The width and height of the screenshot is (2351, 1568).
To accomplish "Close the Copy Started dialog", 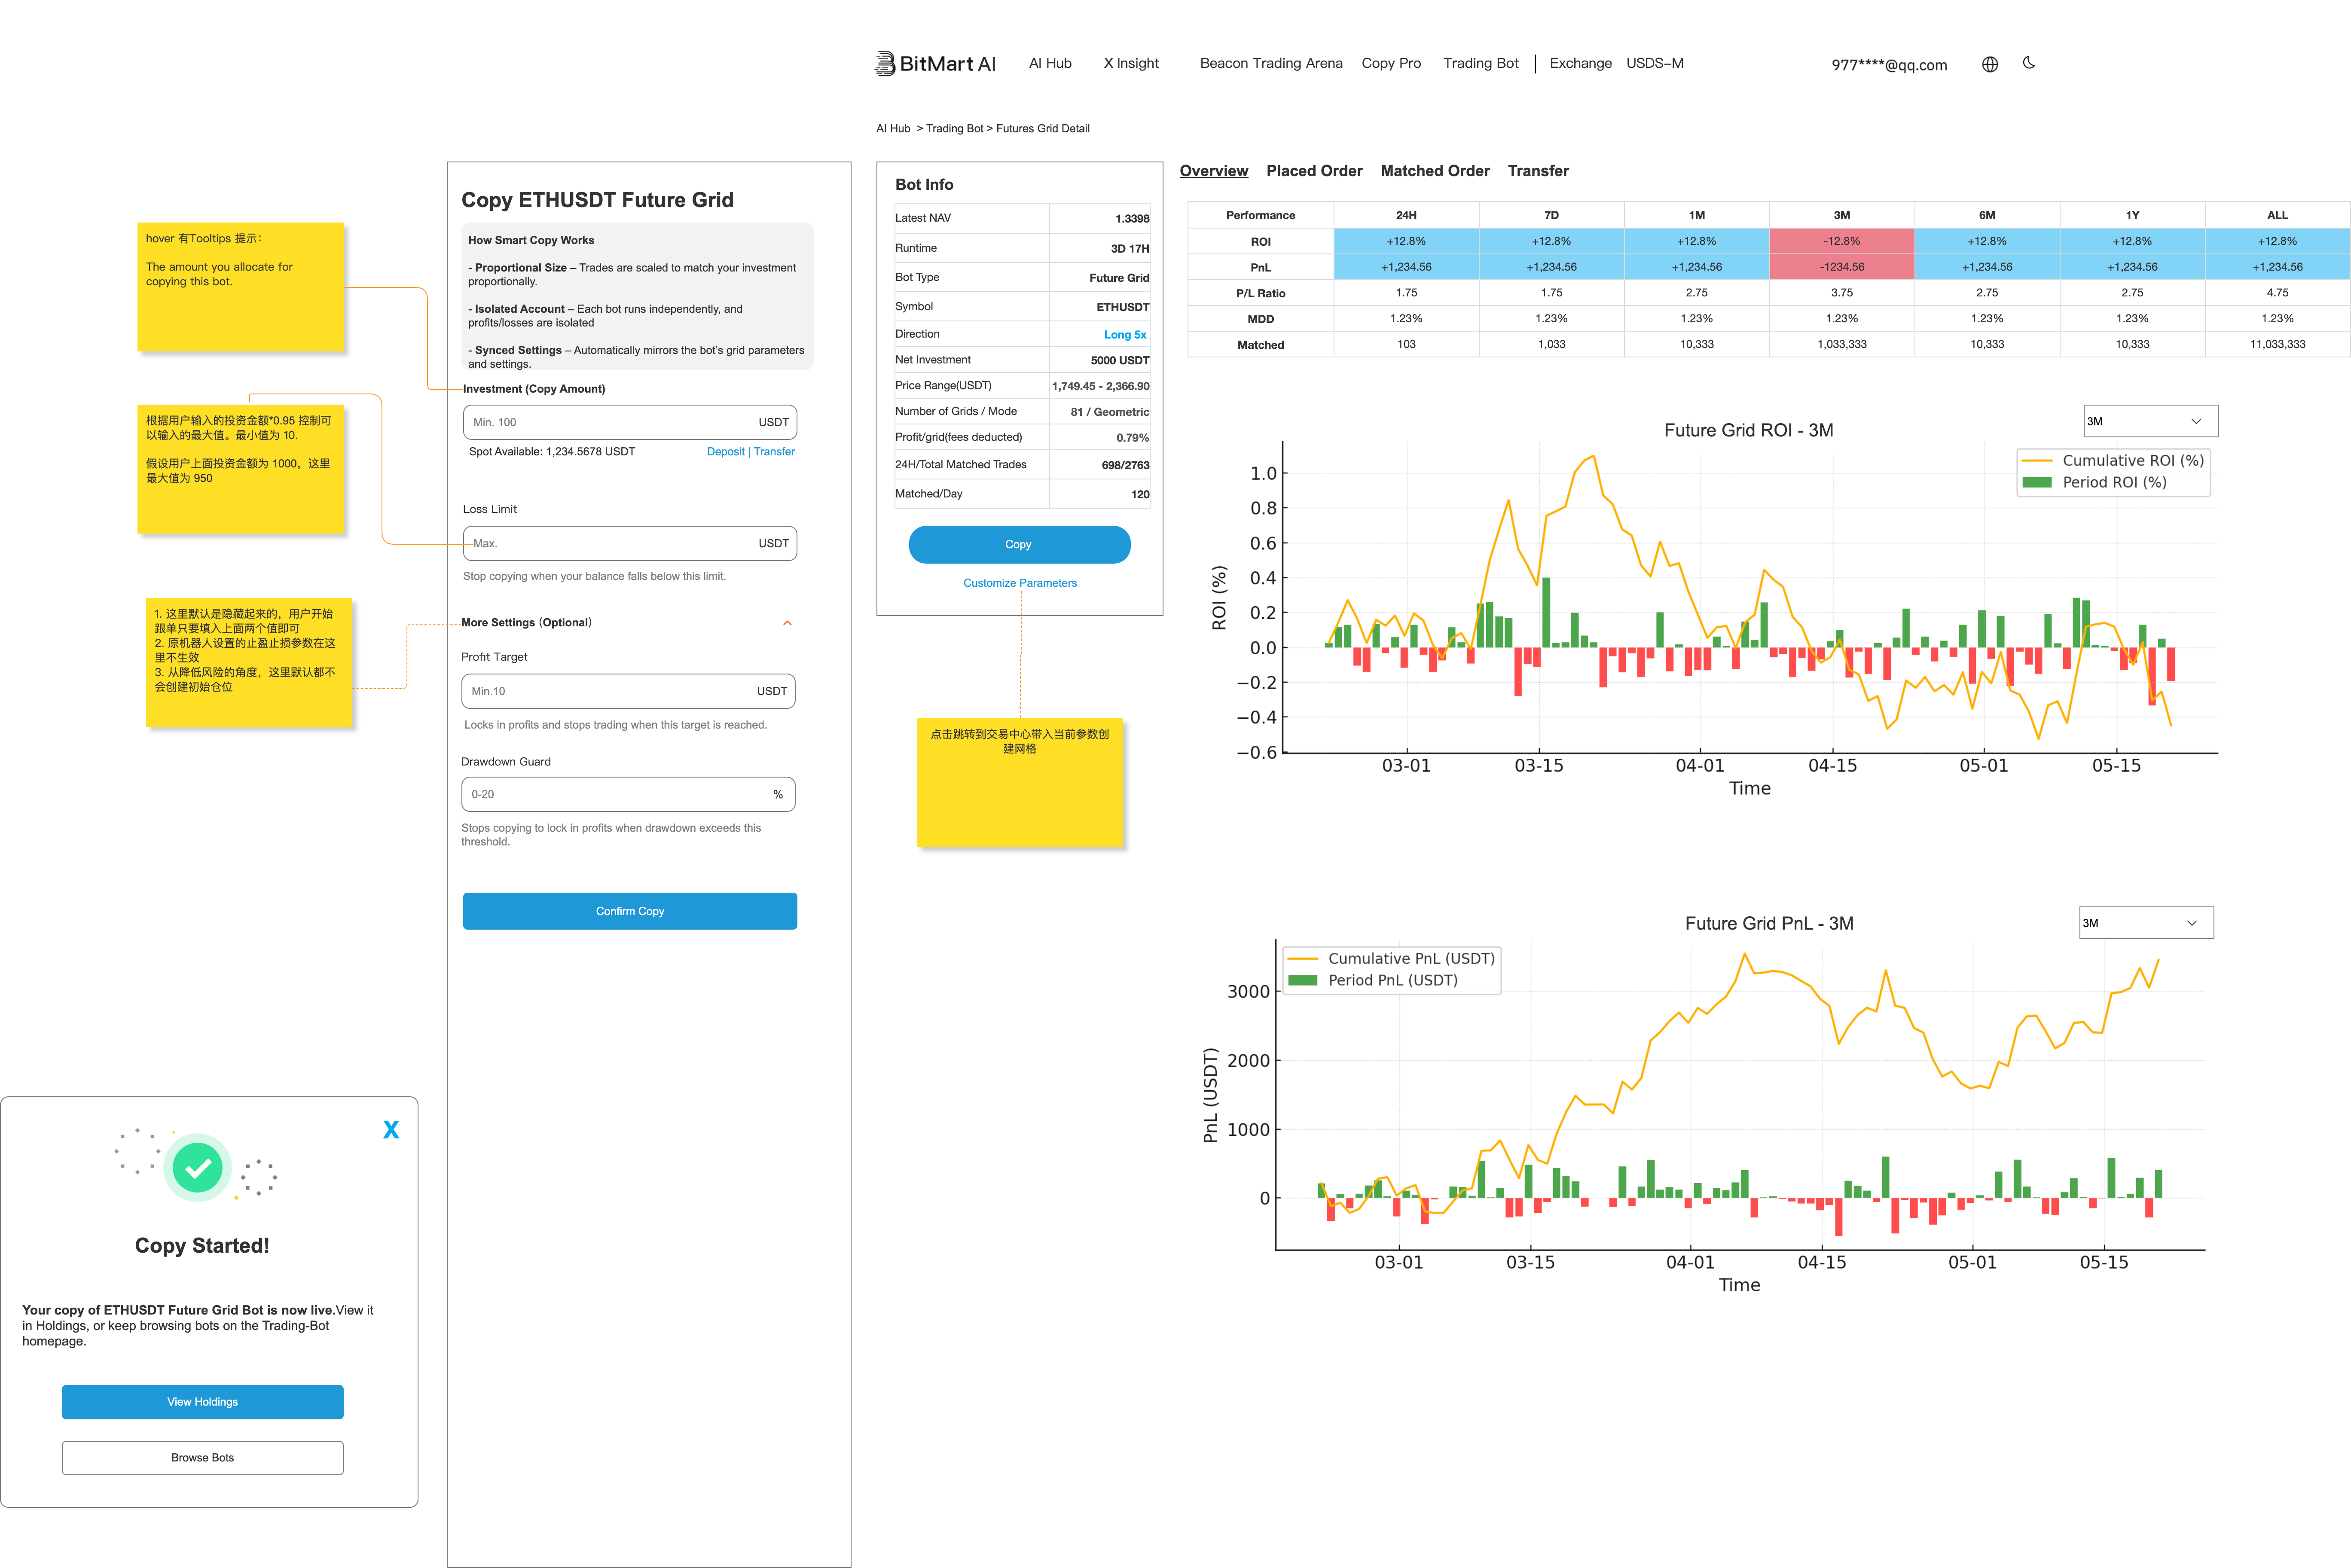I will click(x=391, y=1130).
